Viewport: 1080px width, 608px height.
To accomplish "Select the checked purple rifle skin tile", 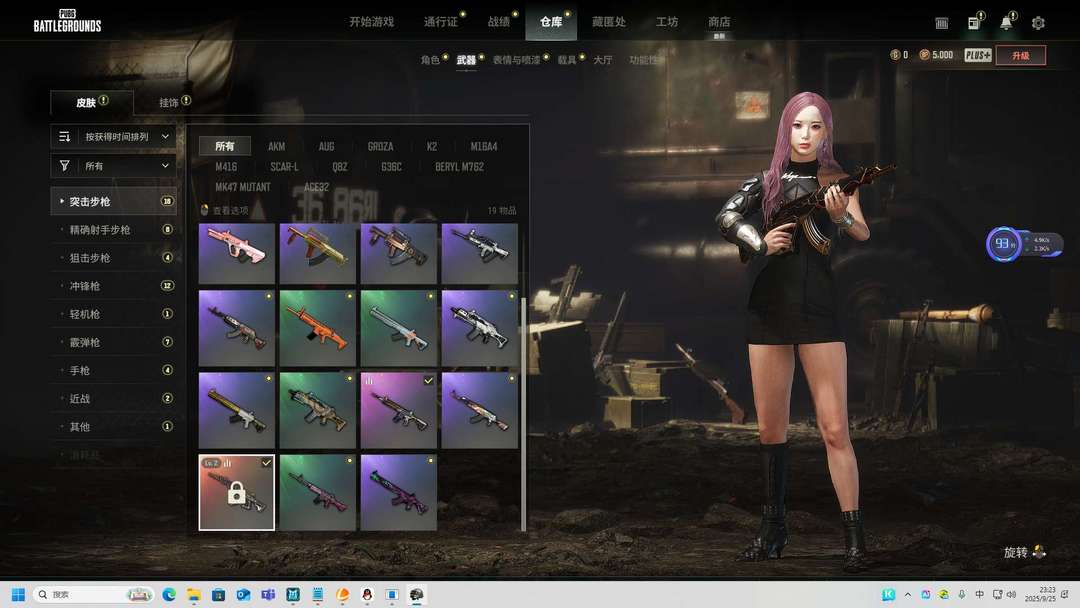I will coord(398,410).
